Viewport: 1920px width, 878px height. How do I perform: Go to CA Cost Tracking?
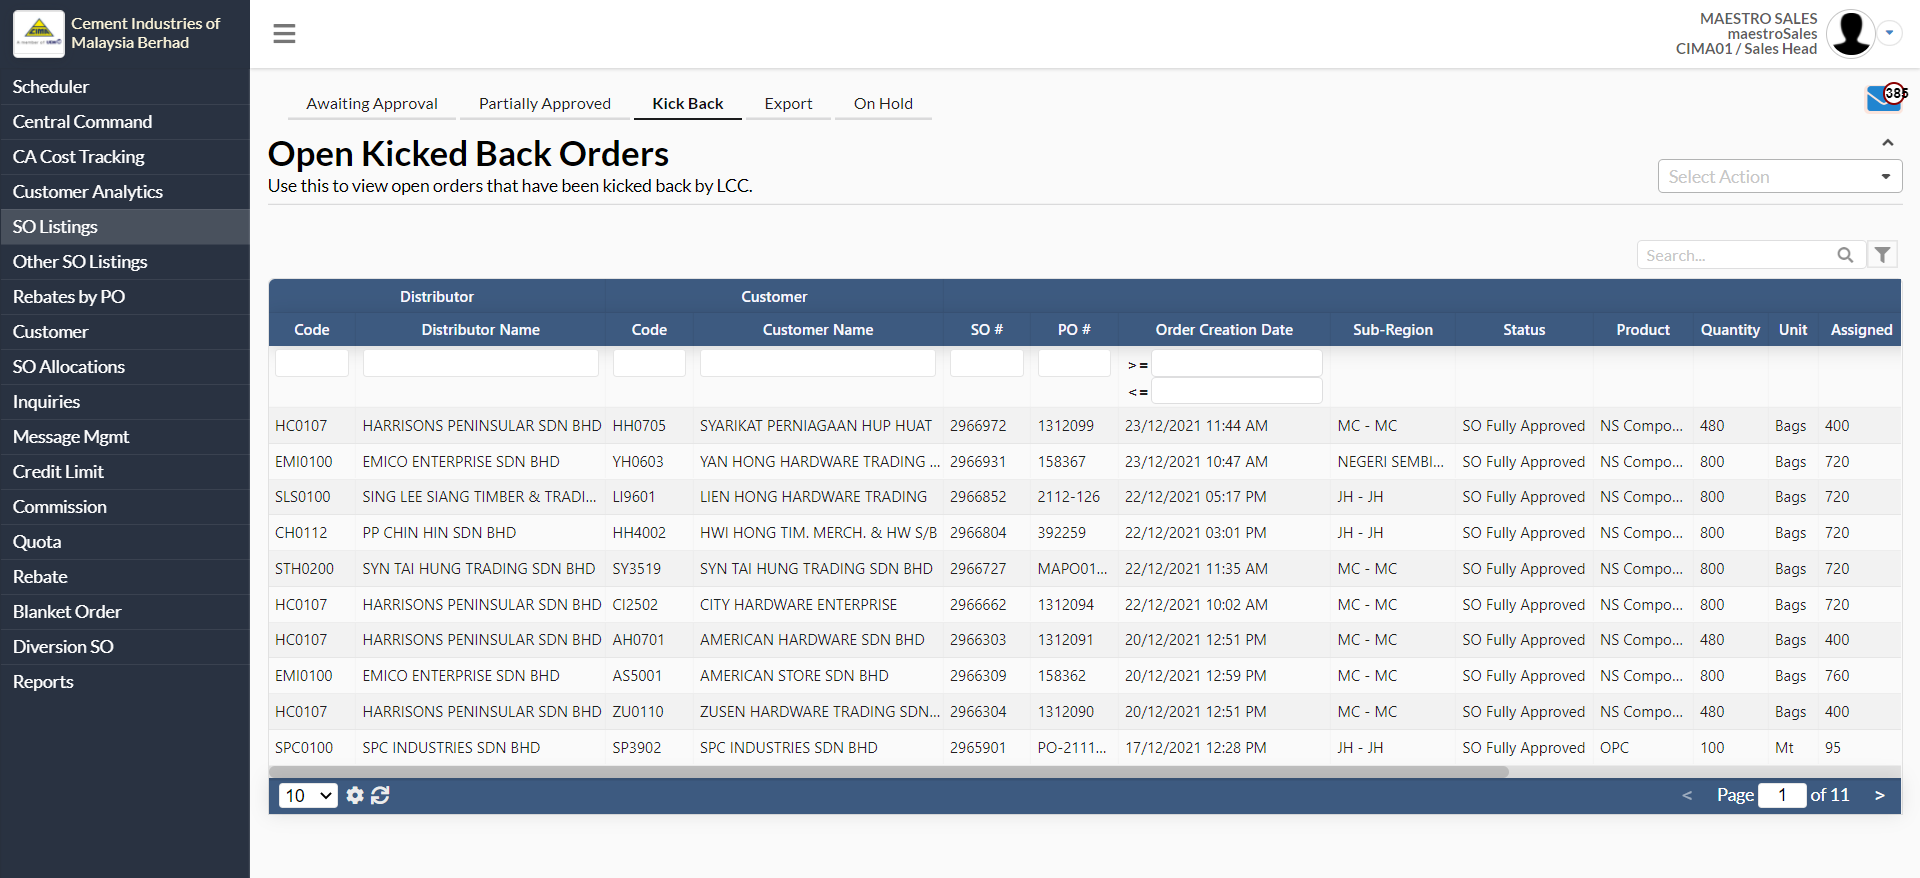click(x=125, y=157)
